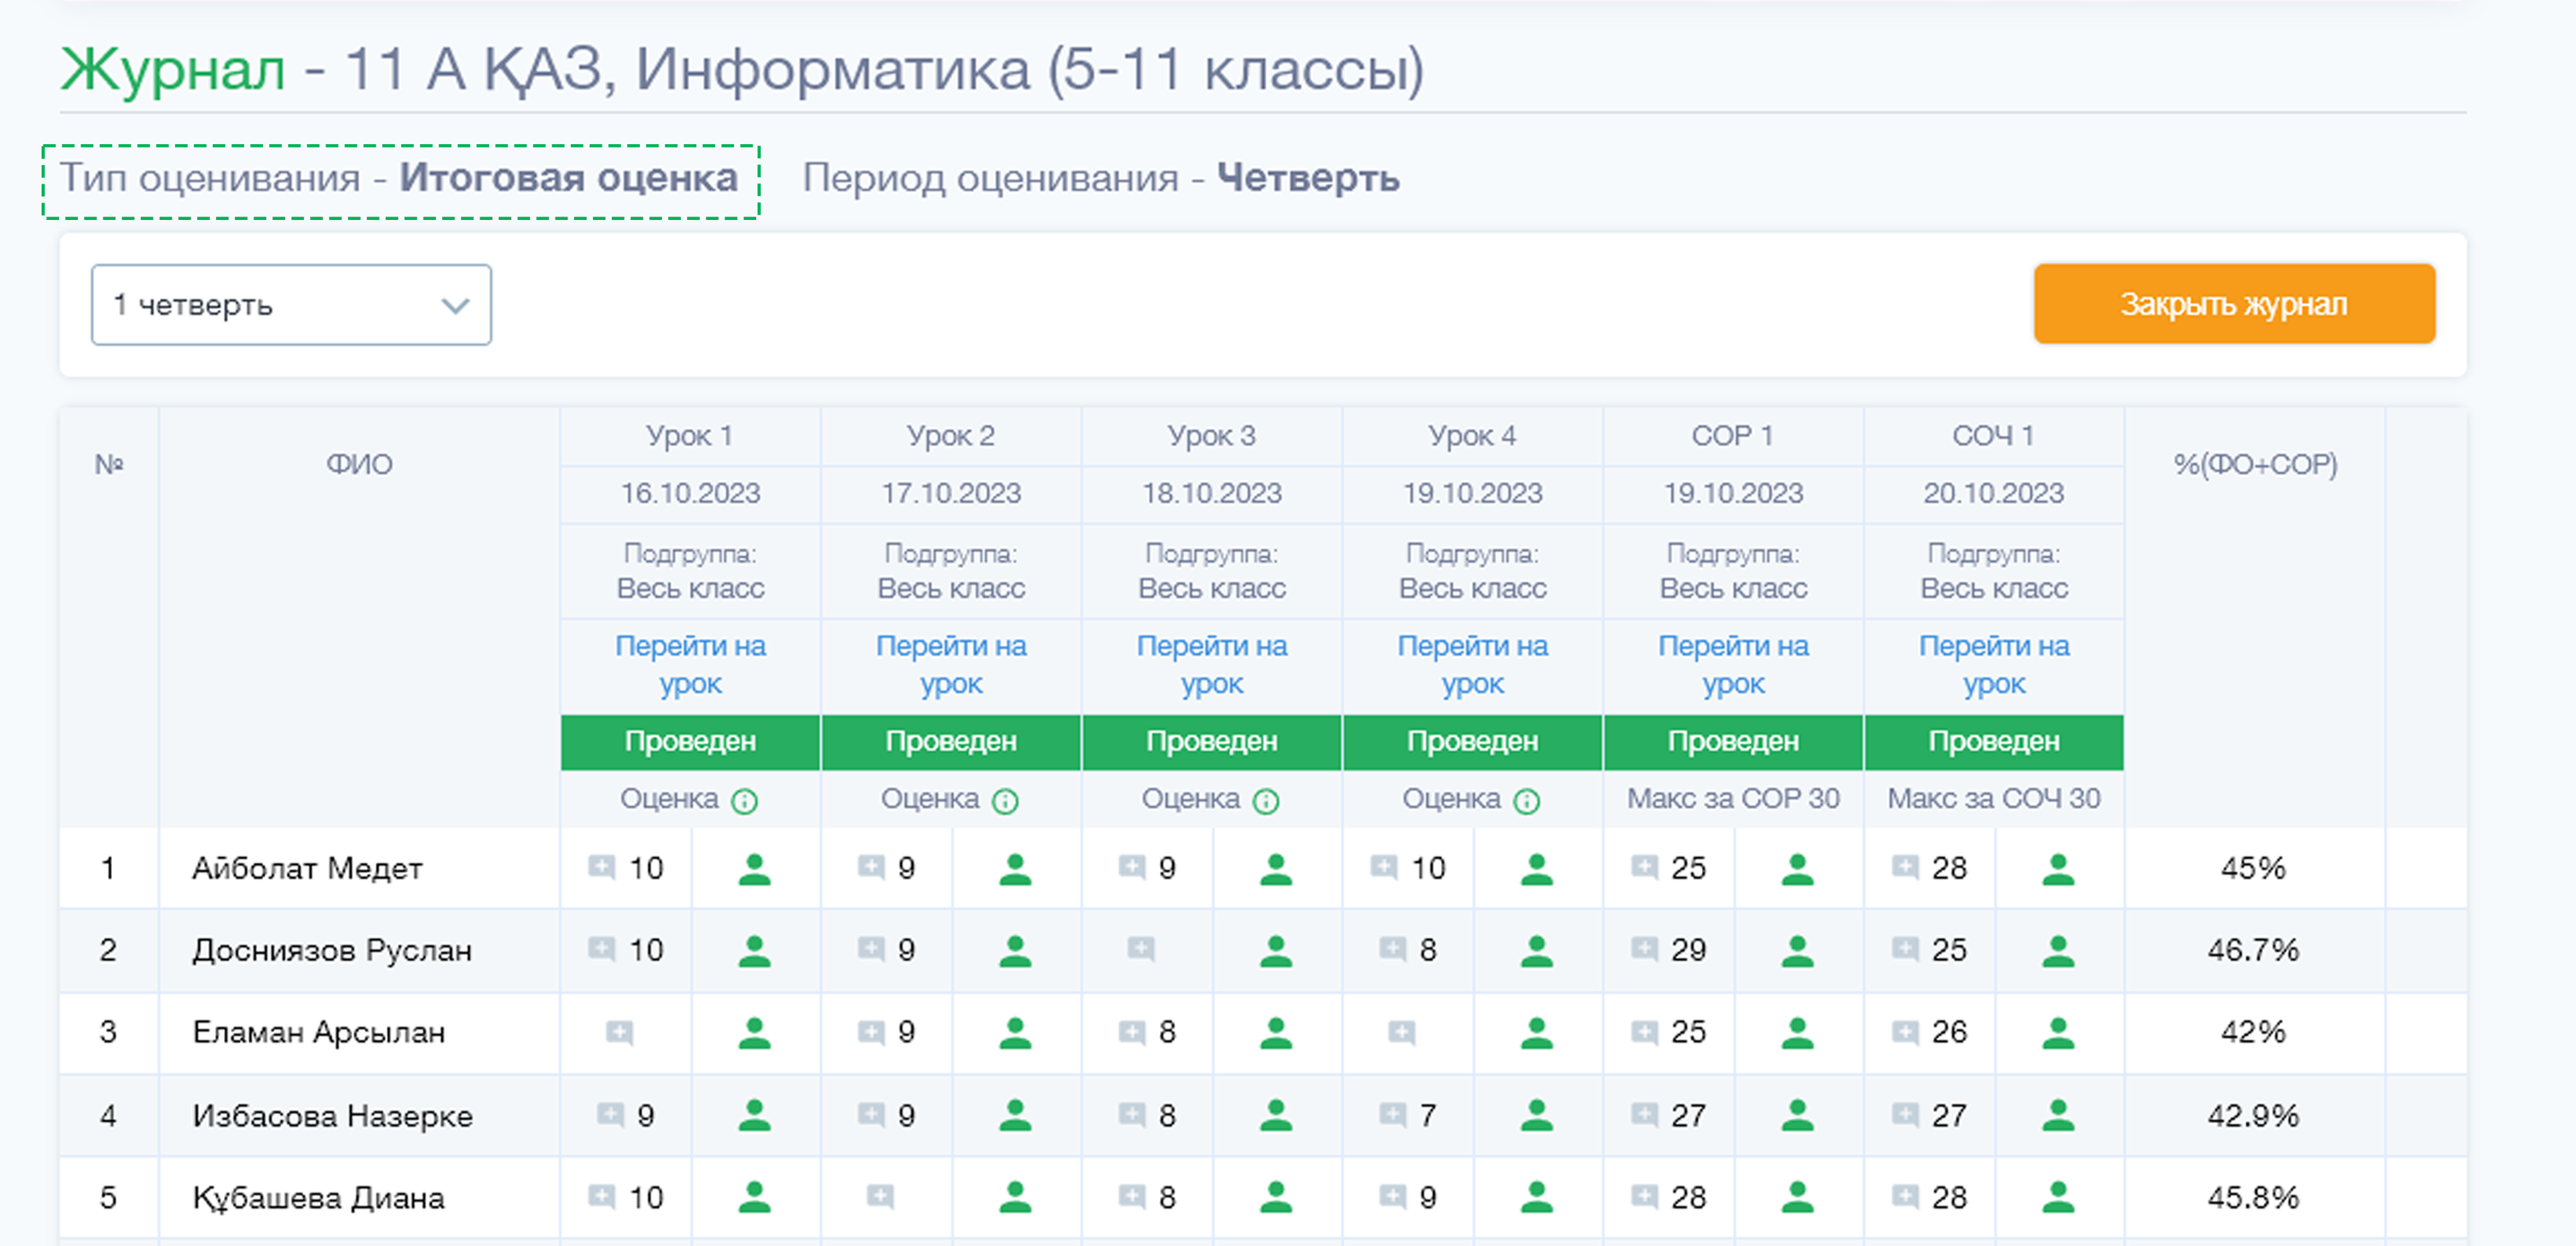Click empty comment icon for Еламан Арсылан Урок 1
The height and width of the screenshot is (1246, 2576).
point(620,1032)
